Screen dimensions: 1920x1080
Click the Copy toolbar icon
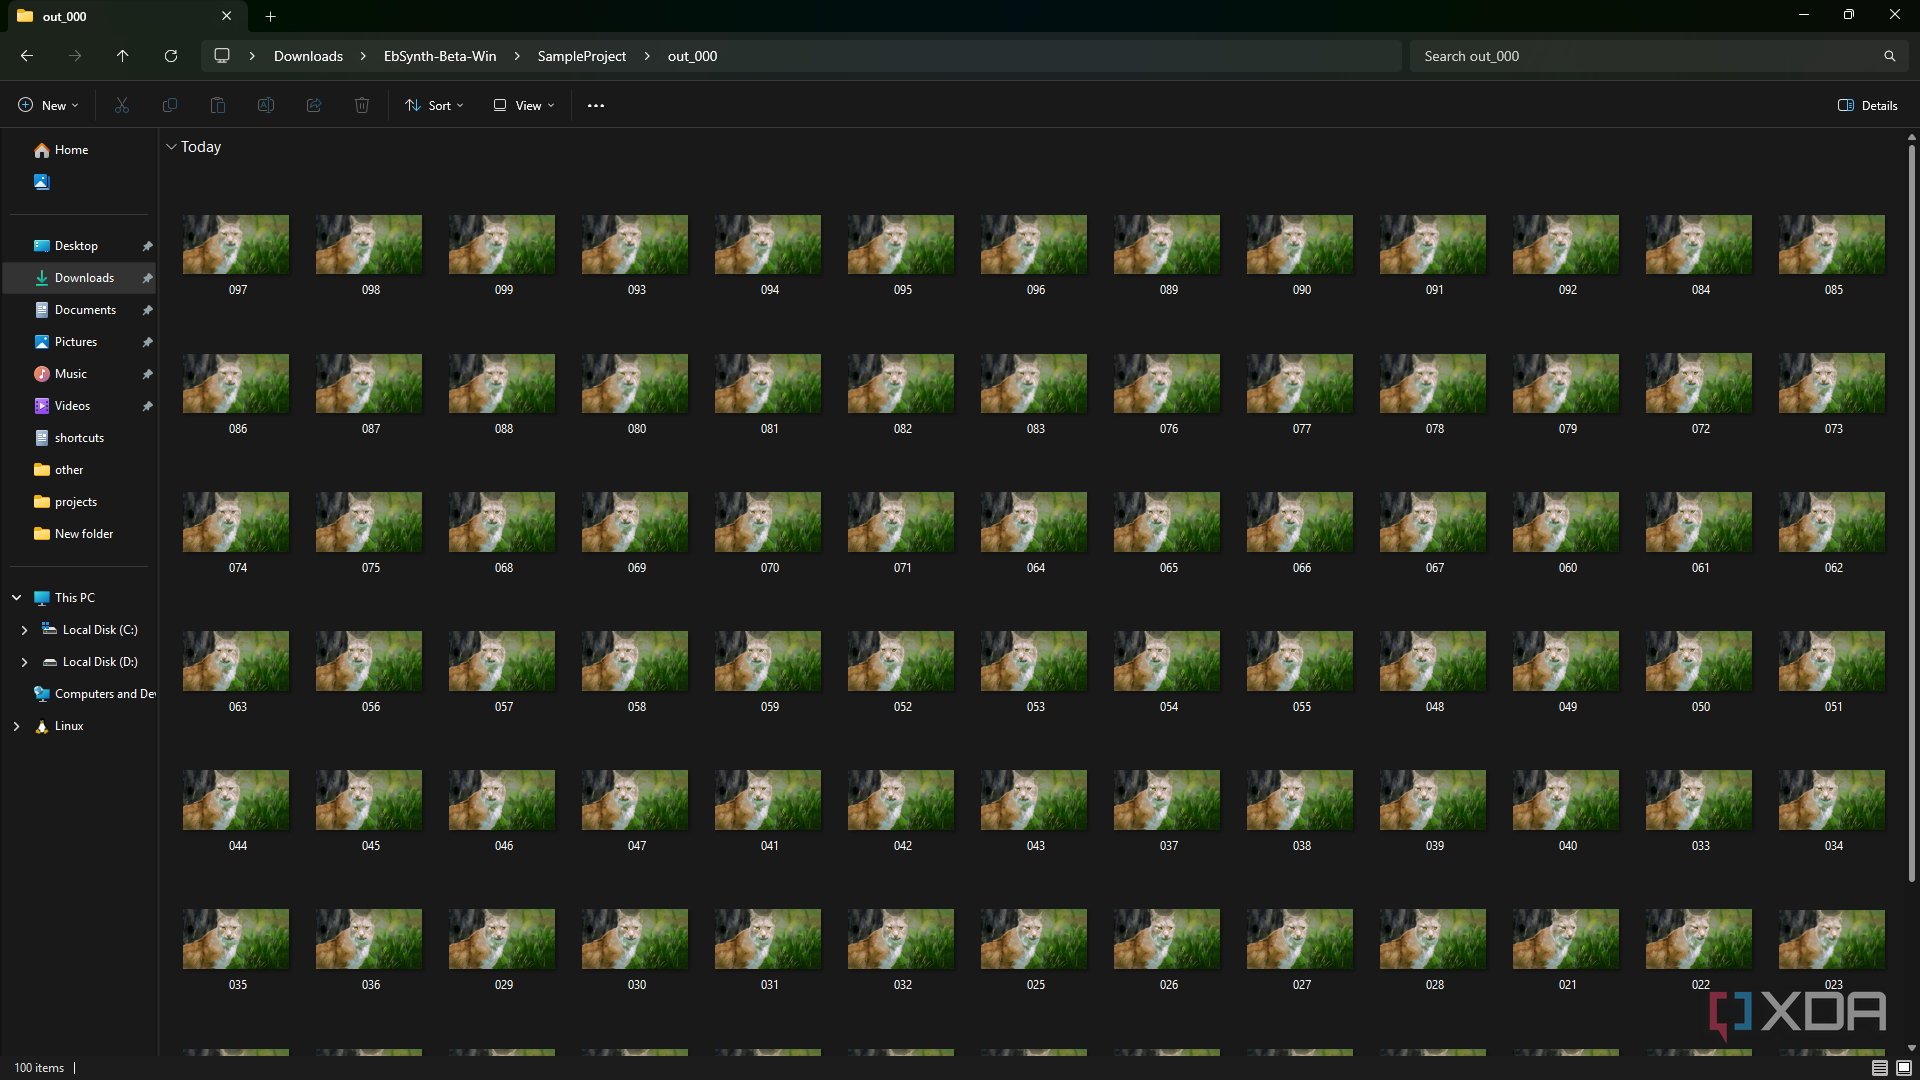coord(170,105)
